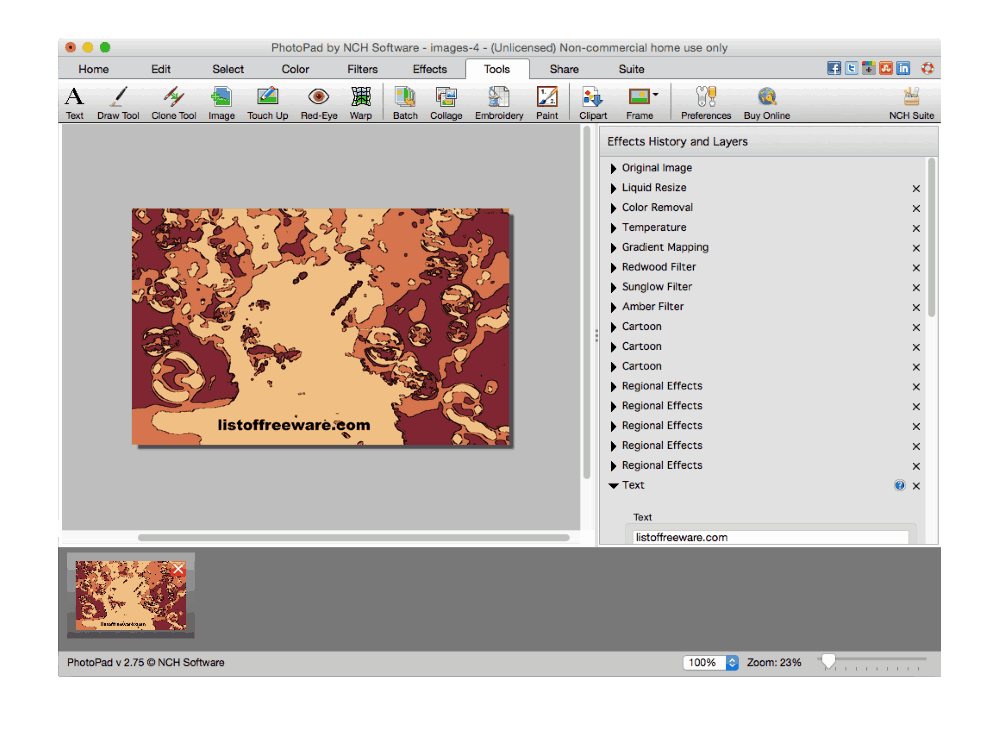
Task: Open the help lifebuoy icon
Action: [x=927, y=68]
